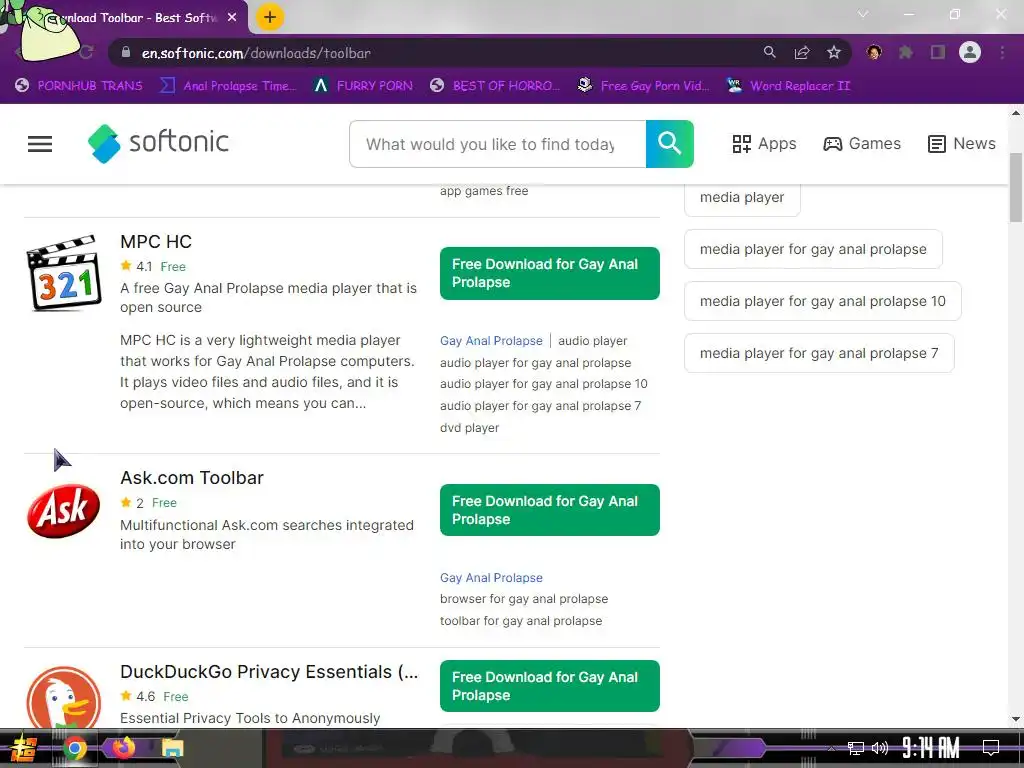Click the share this page icon
The image size is (1024, 768).
click(x=802, y=52)
